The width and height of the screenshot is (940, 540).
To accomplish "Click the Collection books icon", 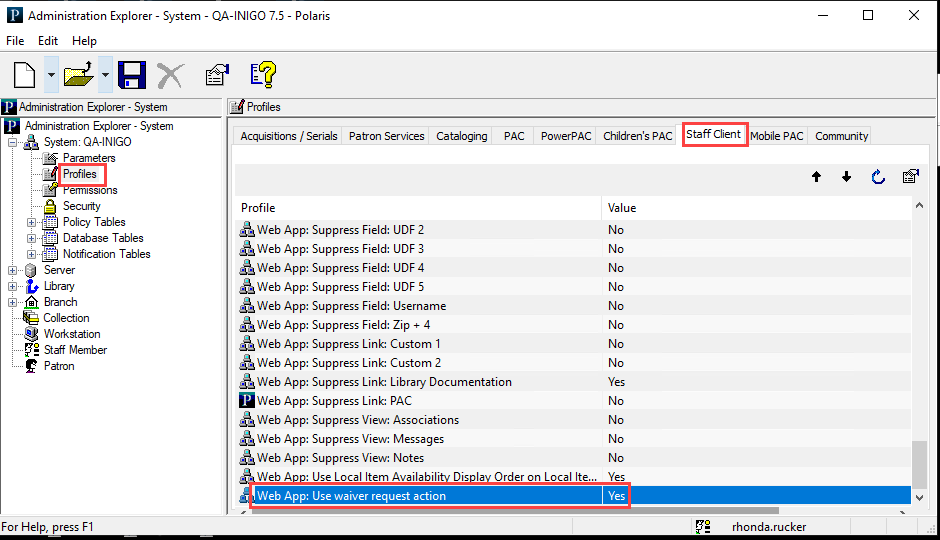I will 31,318.
